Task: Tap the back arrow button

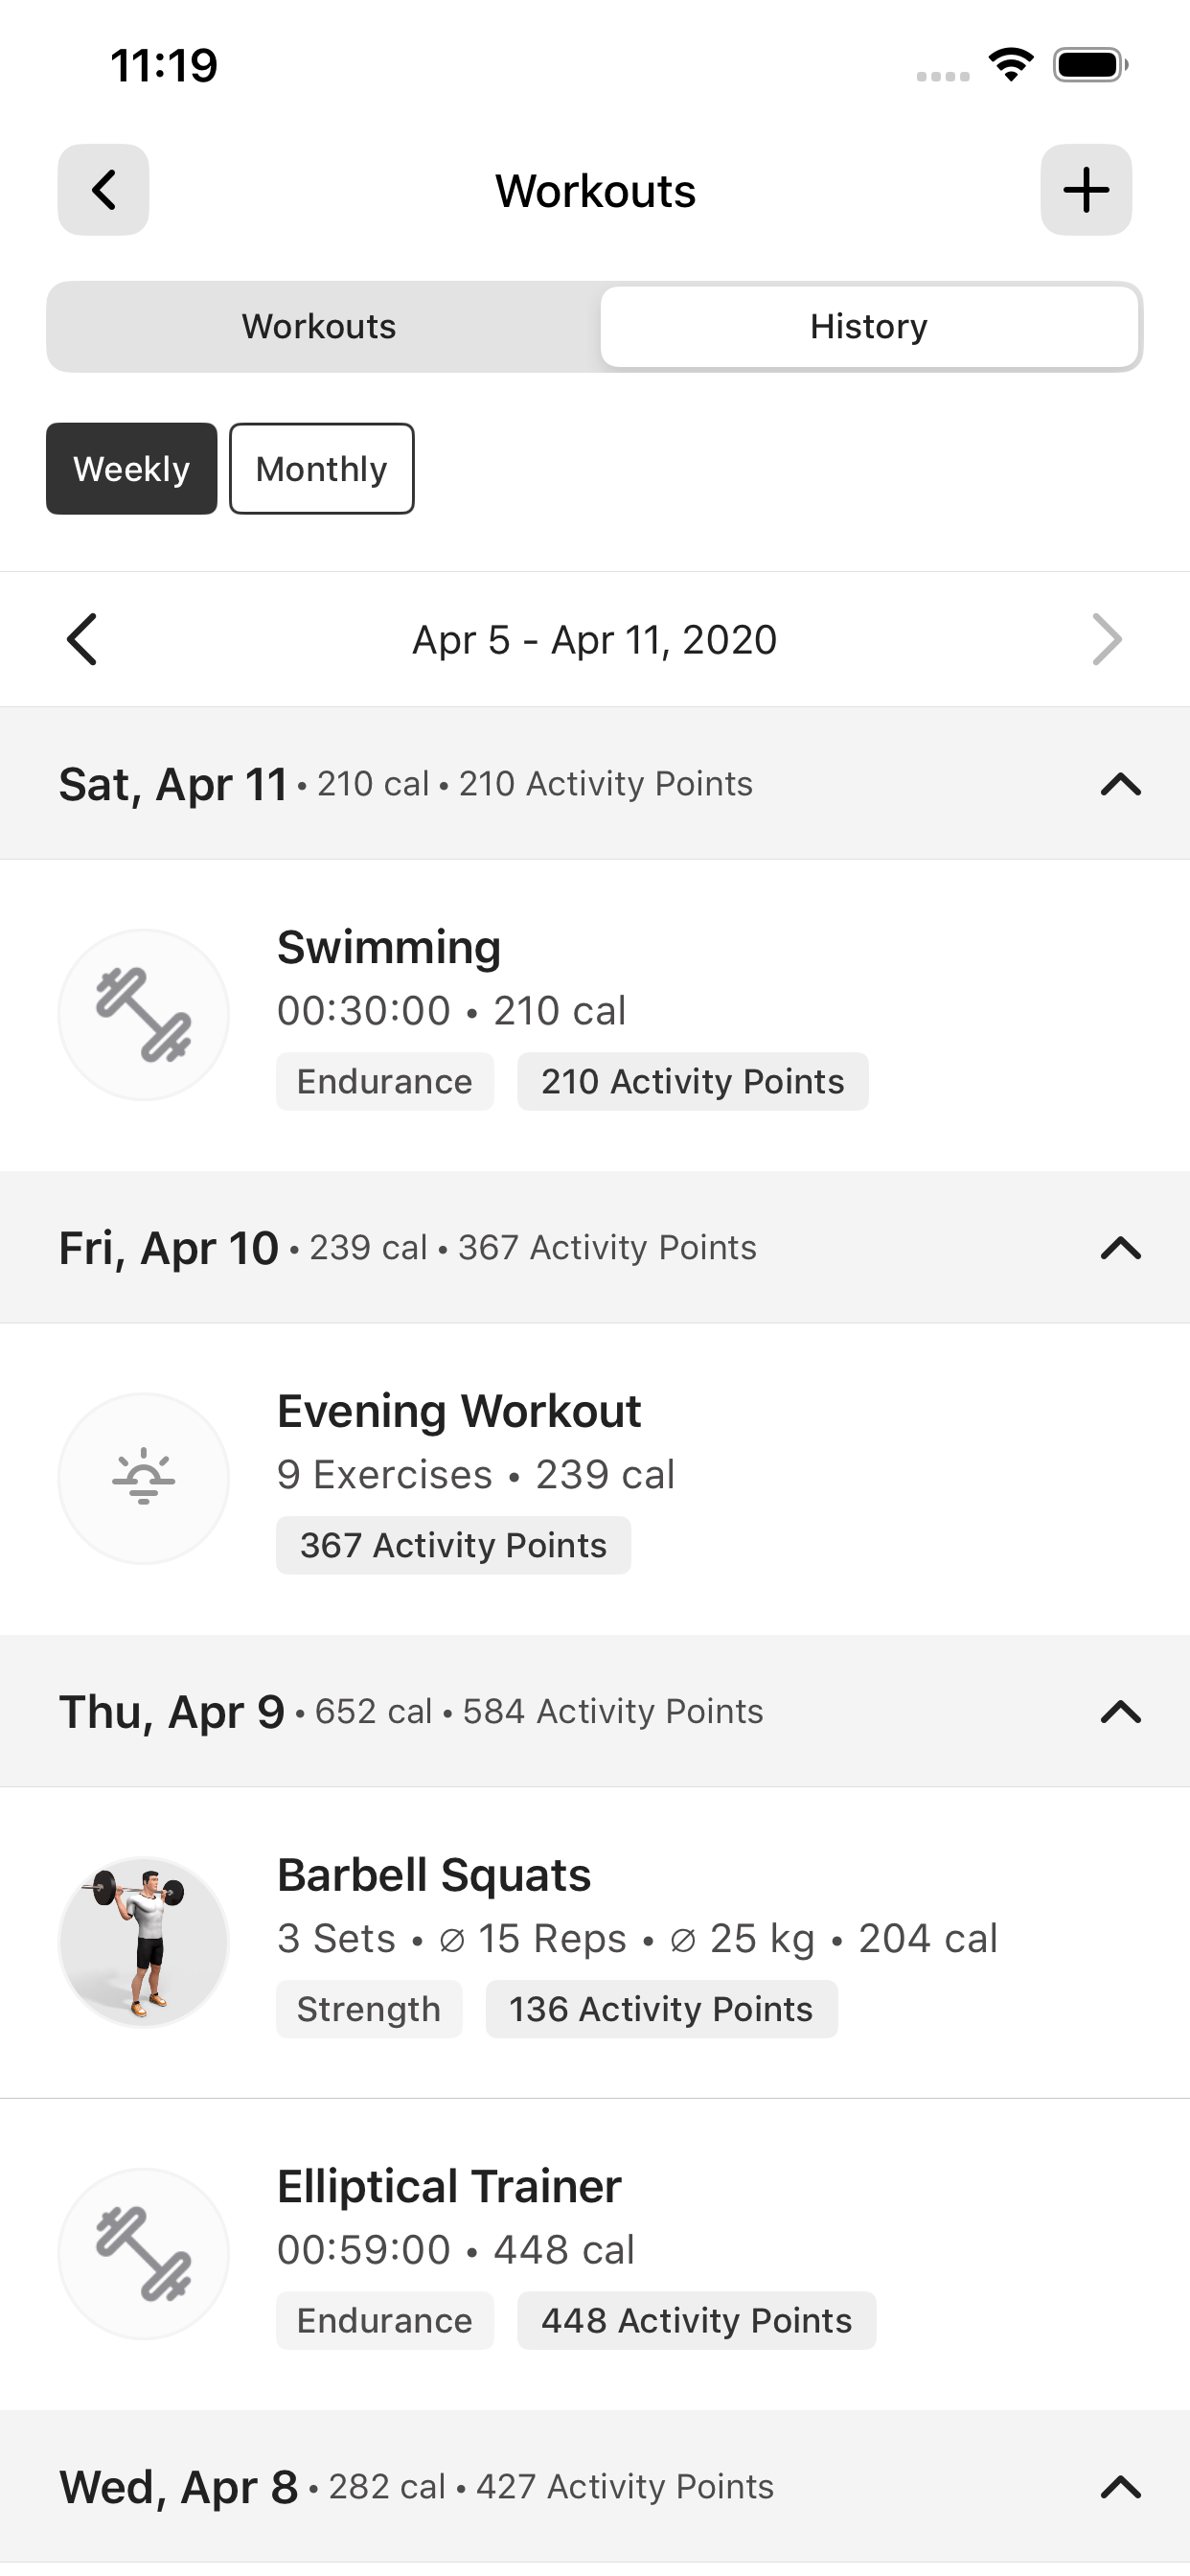Action: tap(103, 190)
